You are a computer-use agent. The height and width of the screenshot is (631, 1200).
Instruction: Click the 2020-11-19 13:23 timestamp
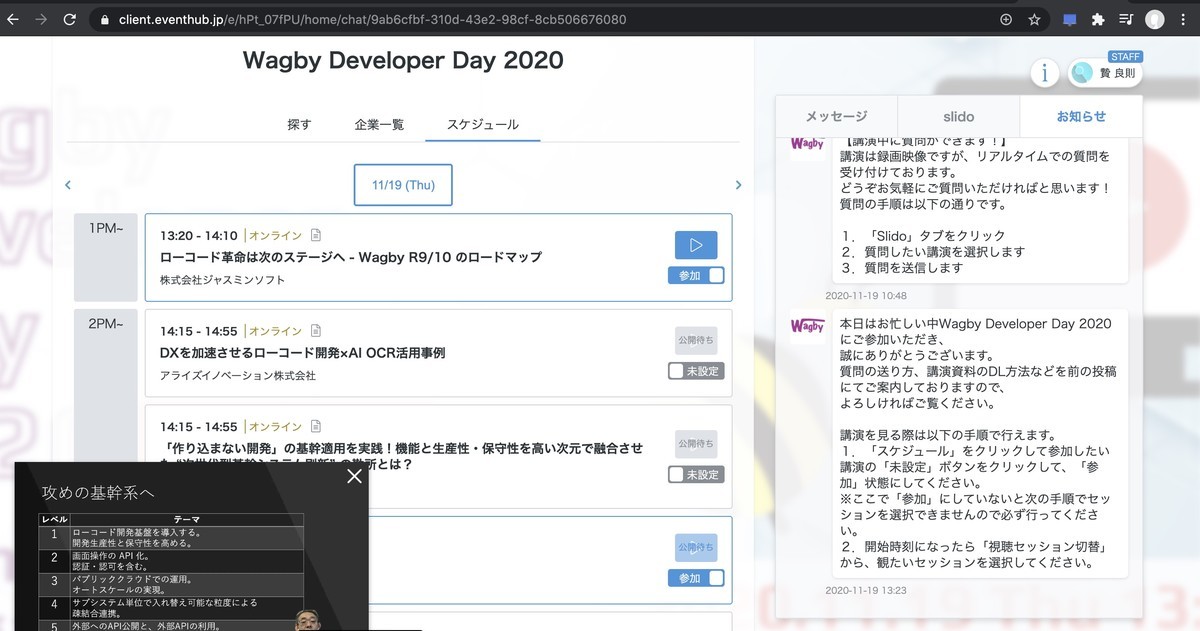pyautogui.click(x=866, y=590)
